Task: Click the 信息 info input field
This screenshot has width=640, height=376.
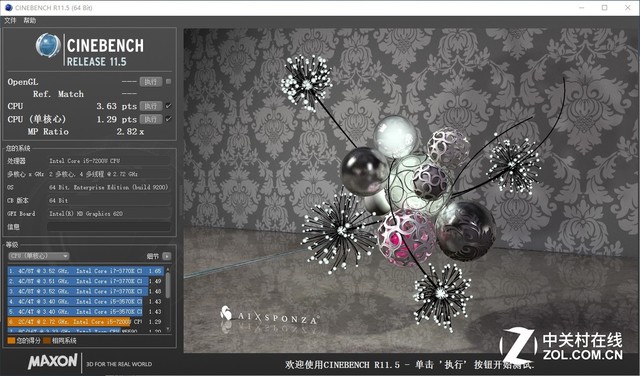Action: pyautogui.click(x=109, y=227)
